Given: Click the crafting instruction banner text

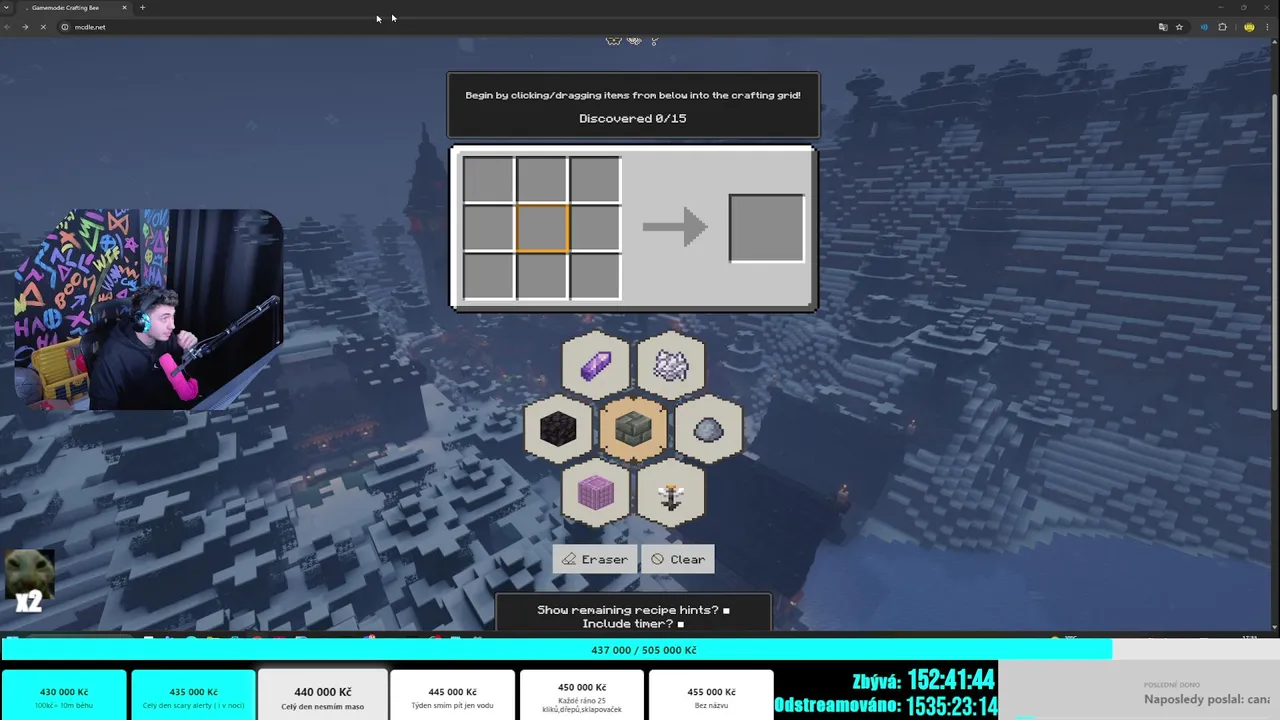Looking at the screenshot, I should [x=633, y=95].
